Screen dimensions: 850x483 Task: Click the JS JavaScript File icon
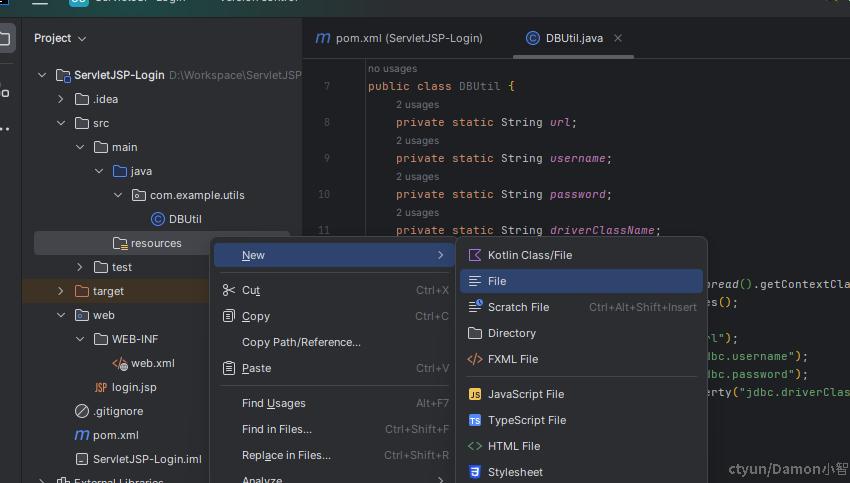(475, 394)
